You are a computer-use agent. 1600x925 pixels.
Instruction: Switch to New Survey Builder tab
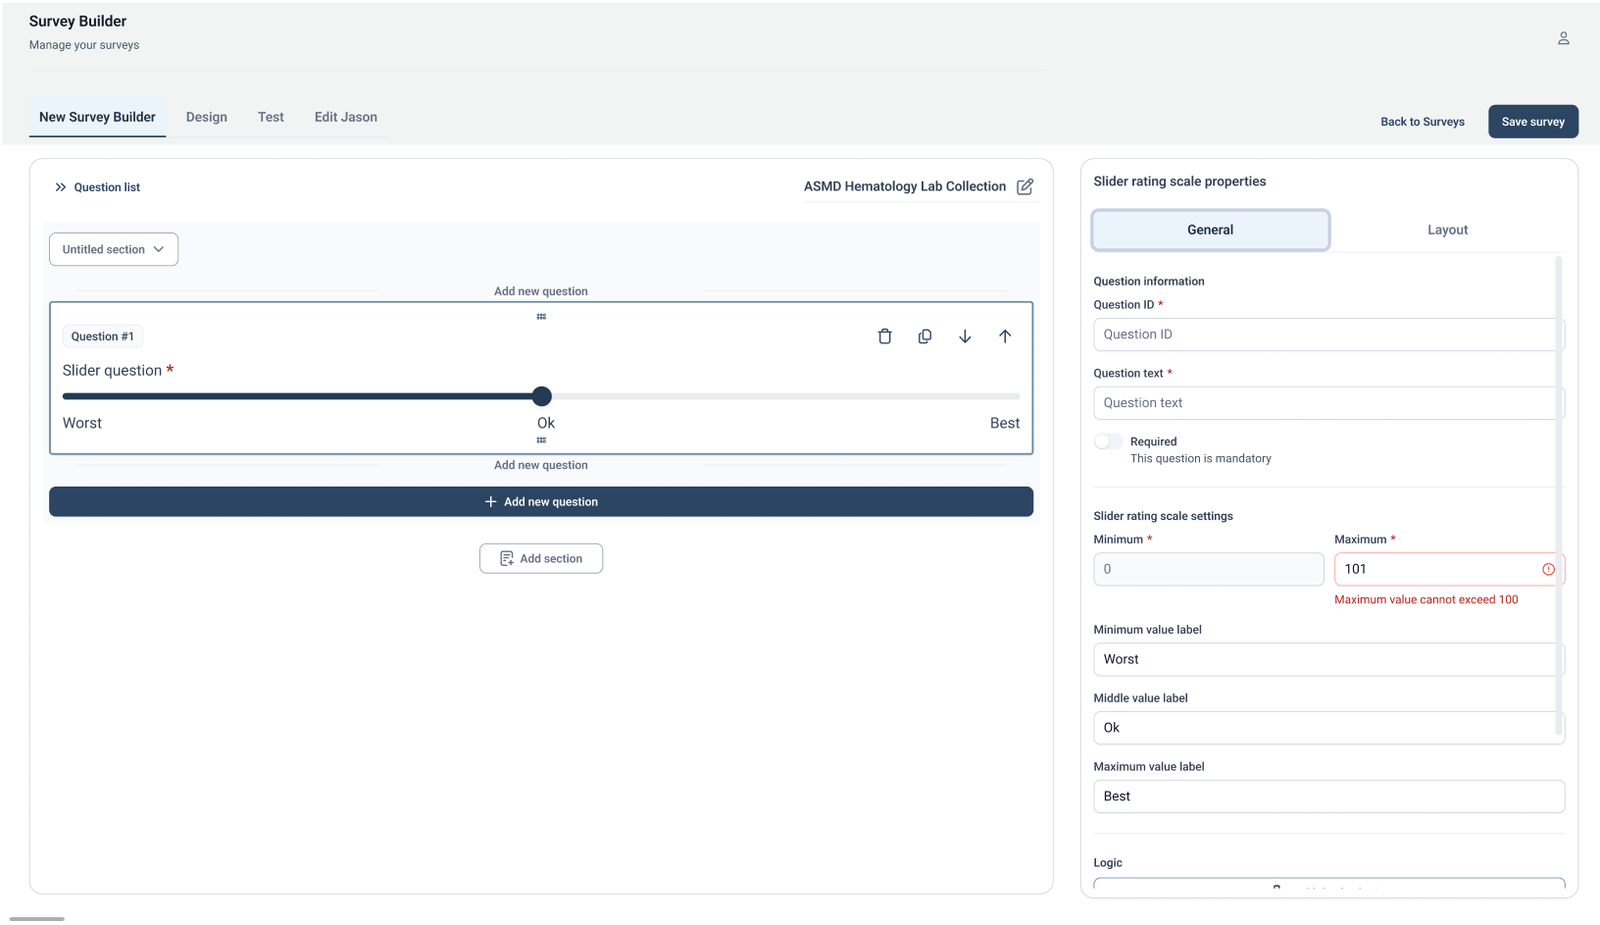tap(97, 117)
